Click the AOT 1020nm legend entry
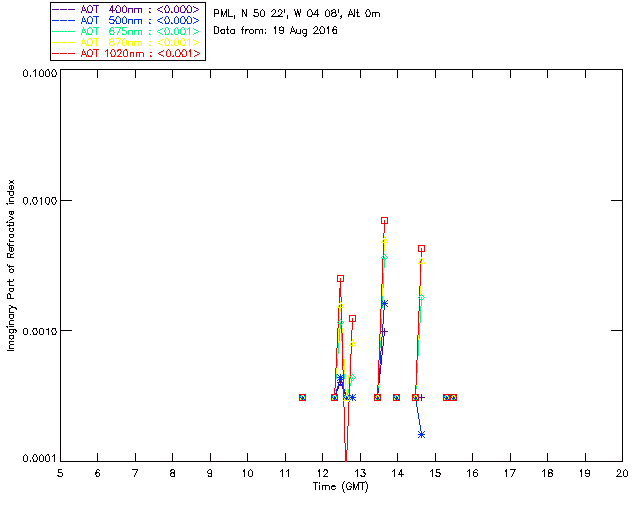This screenshot has width=640, height=512. click(x=127, y=53)
